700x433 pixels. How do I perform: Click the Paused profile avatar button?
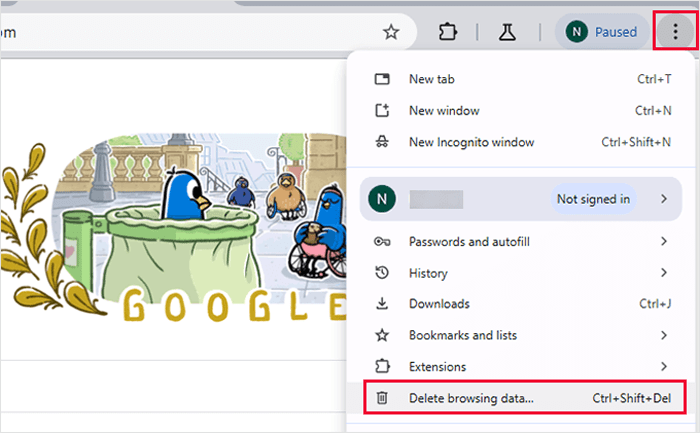pos(602,32)
